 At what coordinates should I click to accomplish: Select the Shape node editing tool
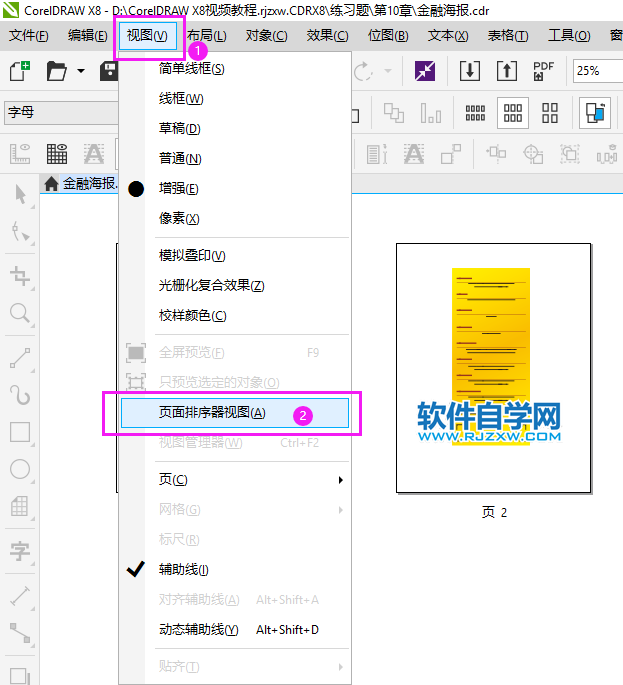tap(20, 232)
